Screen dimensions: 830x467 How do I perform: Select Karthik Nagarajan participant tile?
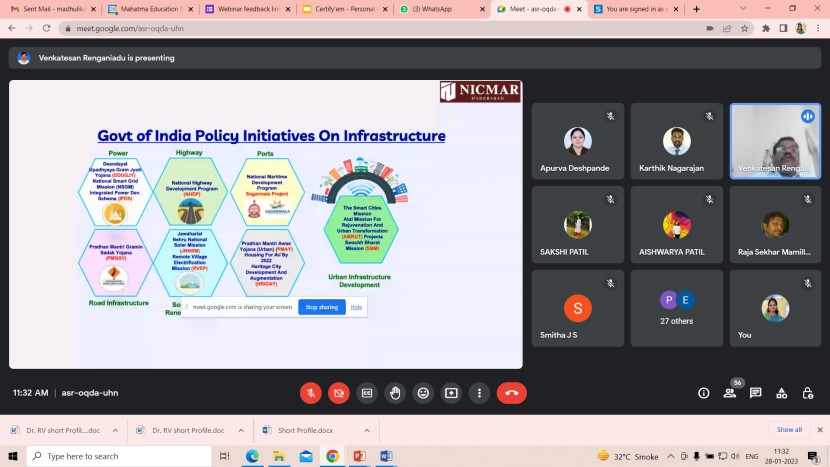coord(676,141)
